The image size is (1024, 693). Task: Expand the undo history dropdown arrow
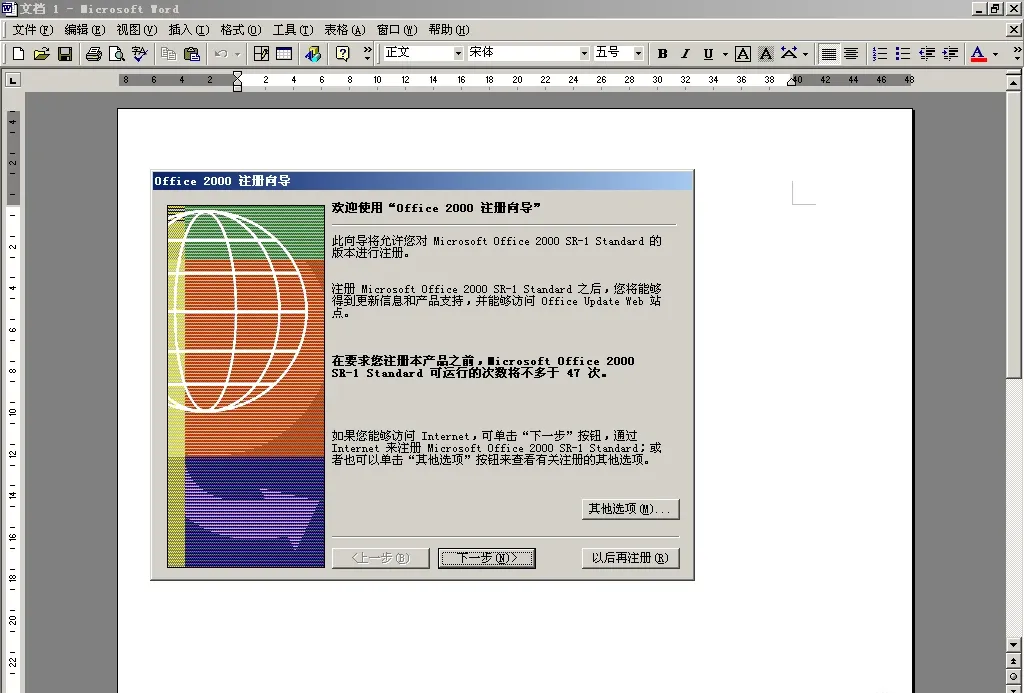[237, 54]
